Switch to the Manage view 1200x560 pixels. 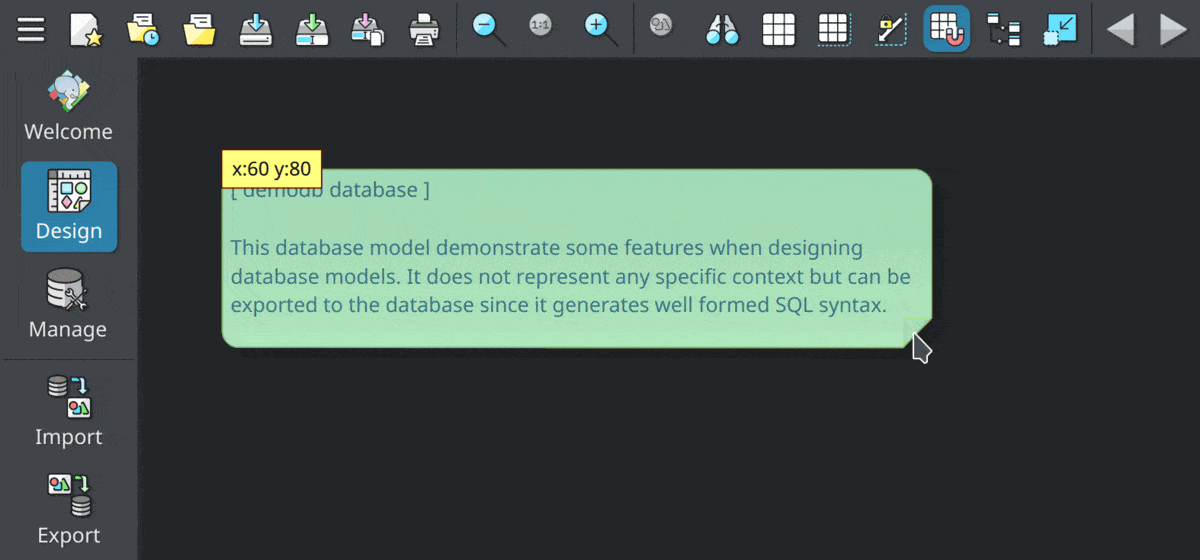(68, 305)
